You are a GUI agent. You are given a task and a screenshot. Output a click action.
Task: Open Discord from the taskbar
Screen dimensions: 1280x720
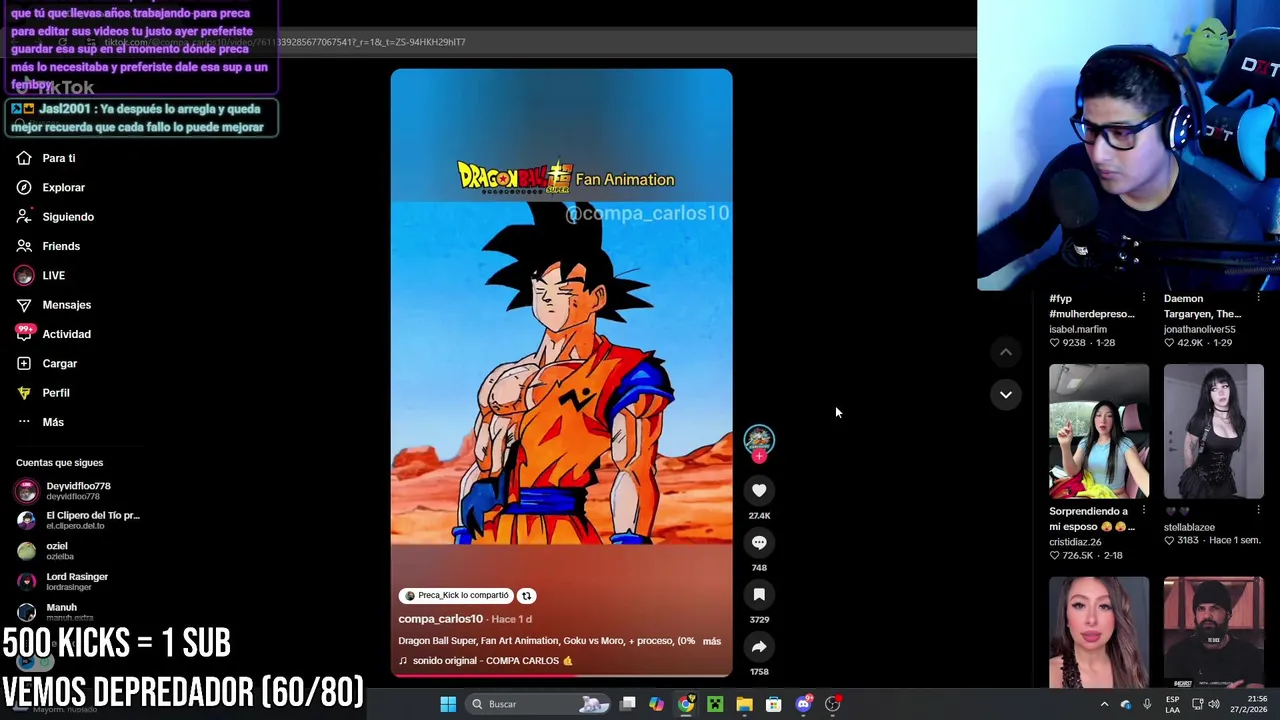tap(803, 704)
